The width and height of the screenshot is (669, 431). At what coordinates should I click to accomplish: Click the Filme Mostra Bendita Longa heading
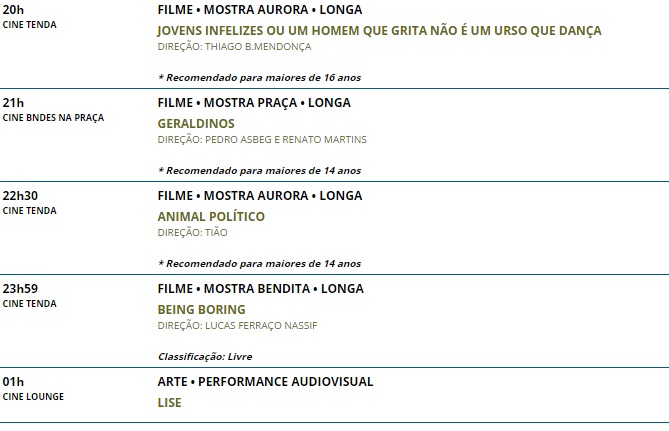[x=260, y=288]
